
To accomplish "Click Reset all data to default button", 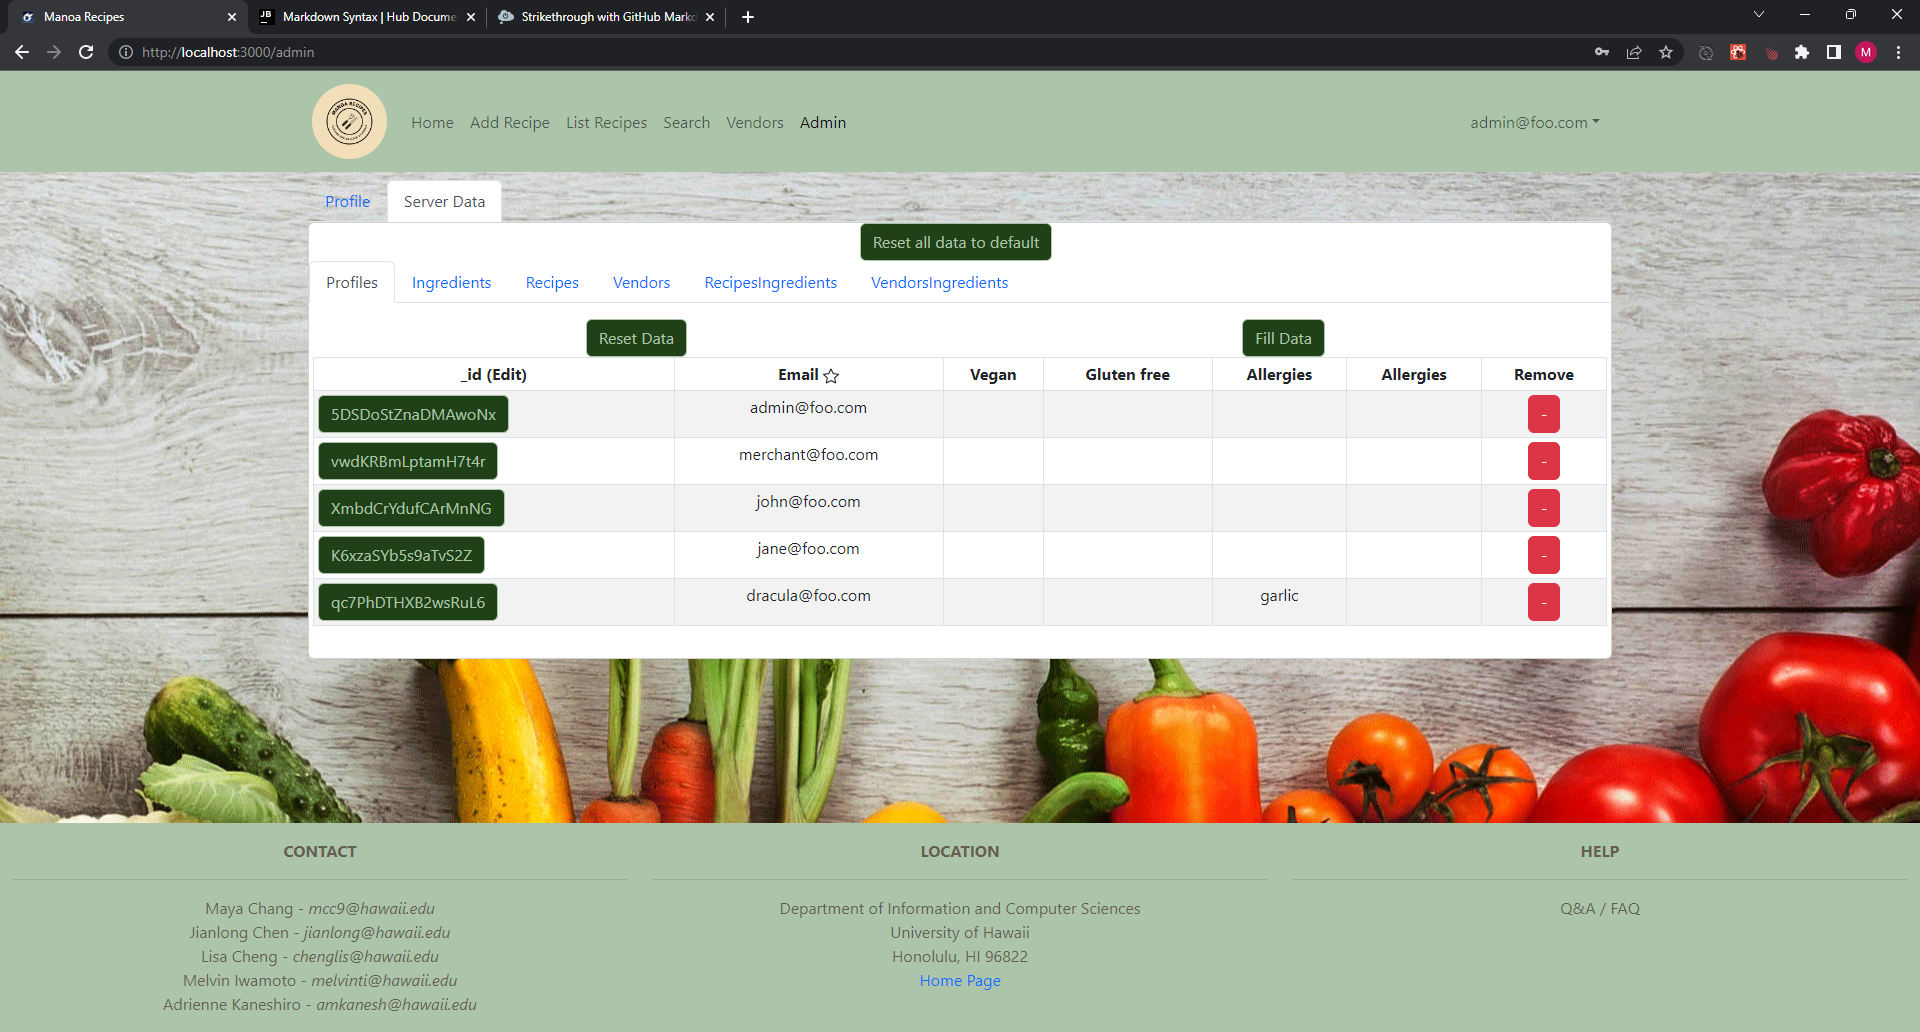I will click(955, 242).
